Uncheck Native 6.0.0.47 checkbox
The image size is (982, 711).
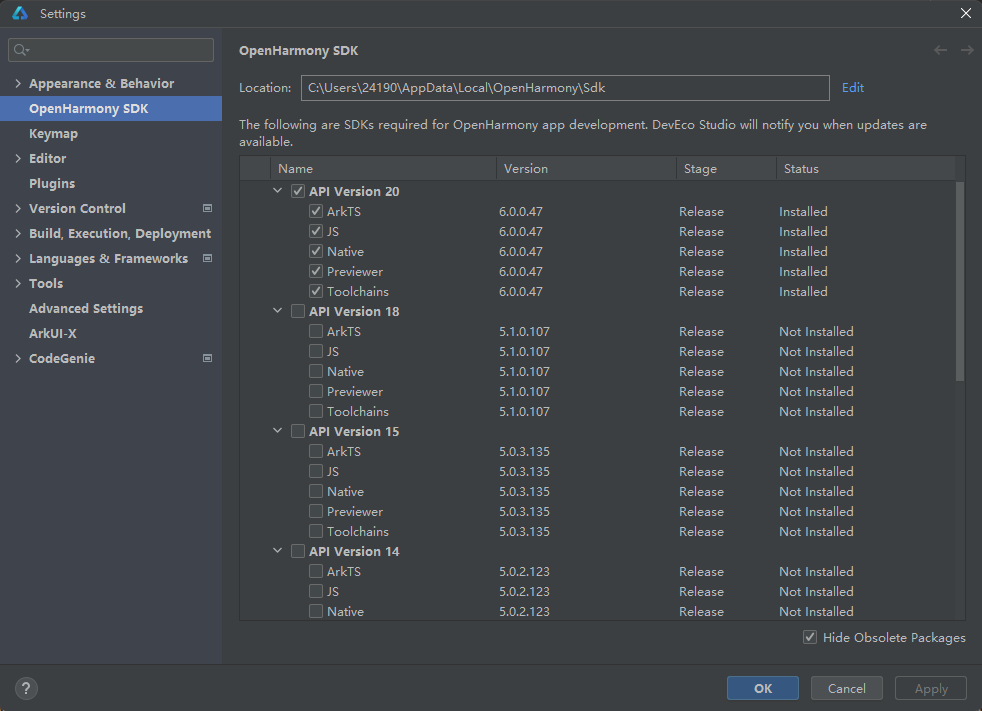316,251
